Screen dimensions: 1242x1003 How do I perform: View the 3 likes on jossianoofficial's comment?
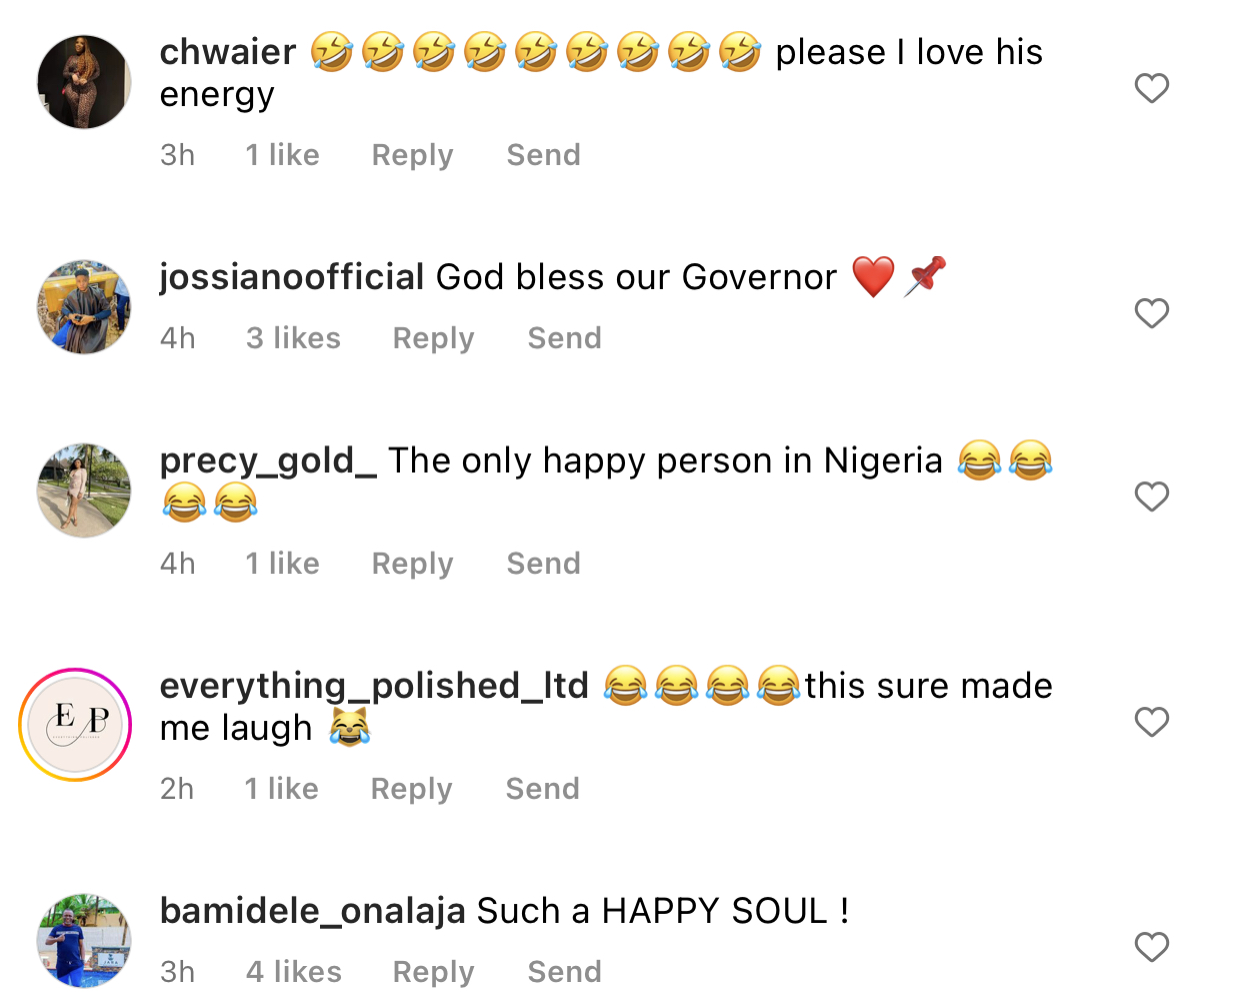click(293, 338)
